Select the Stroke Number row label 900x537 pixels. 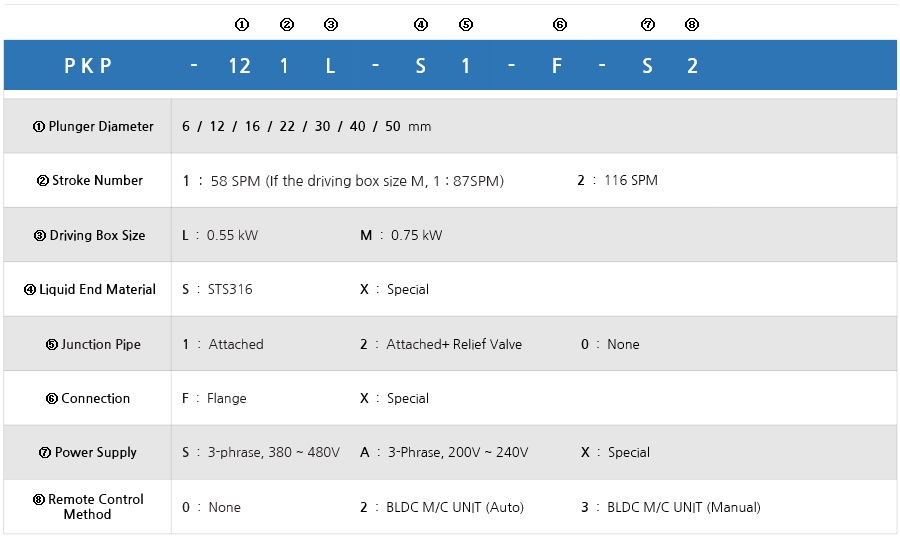click(90, 181)
